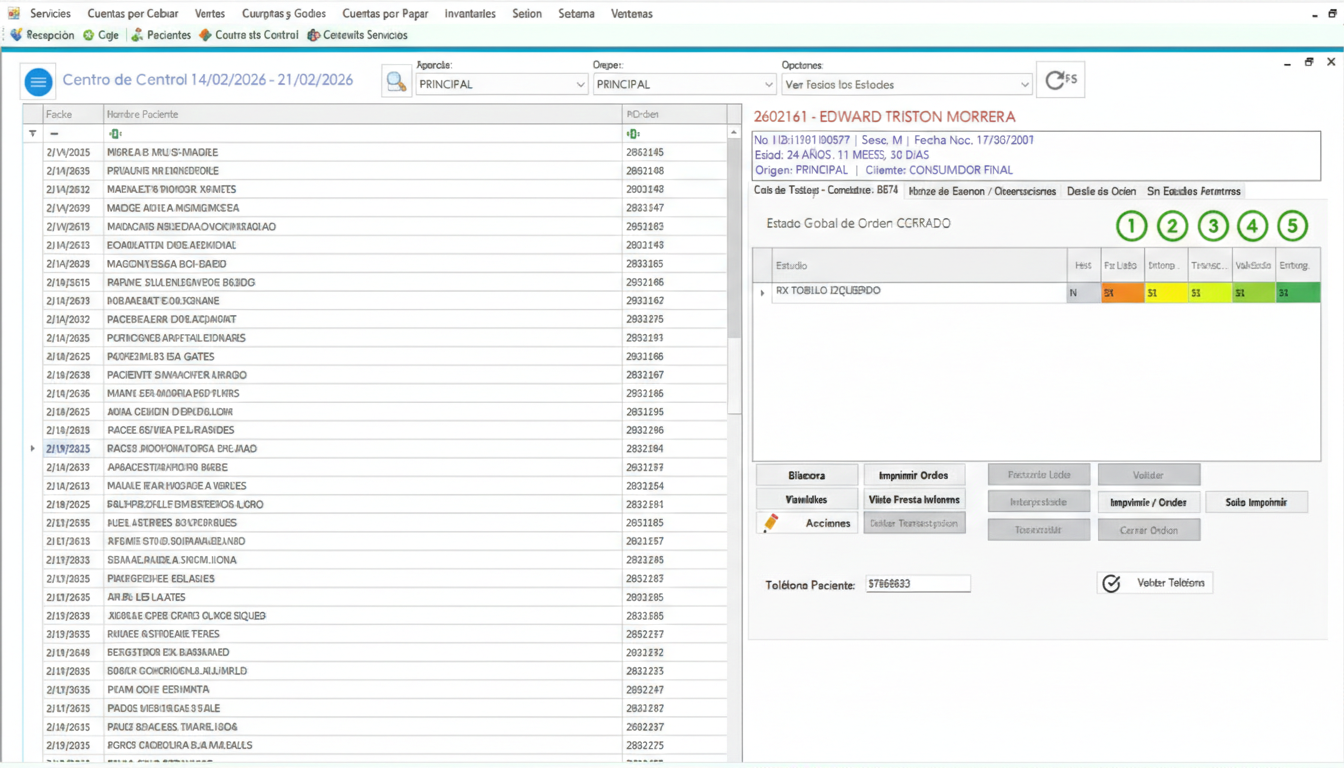Click the filter funnel icon in the grid
The image size is (1344, 768).
point(32,133)
